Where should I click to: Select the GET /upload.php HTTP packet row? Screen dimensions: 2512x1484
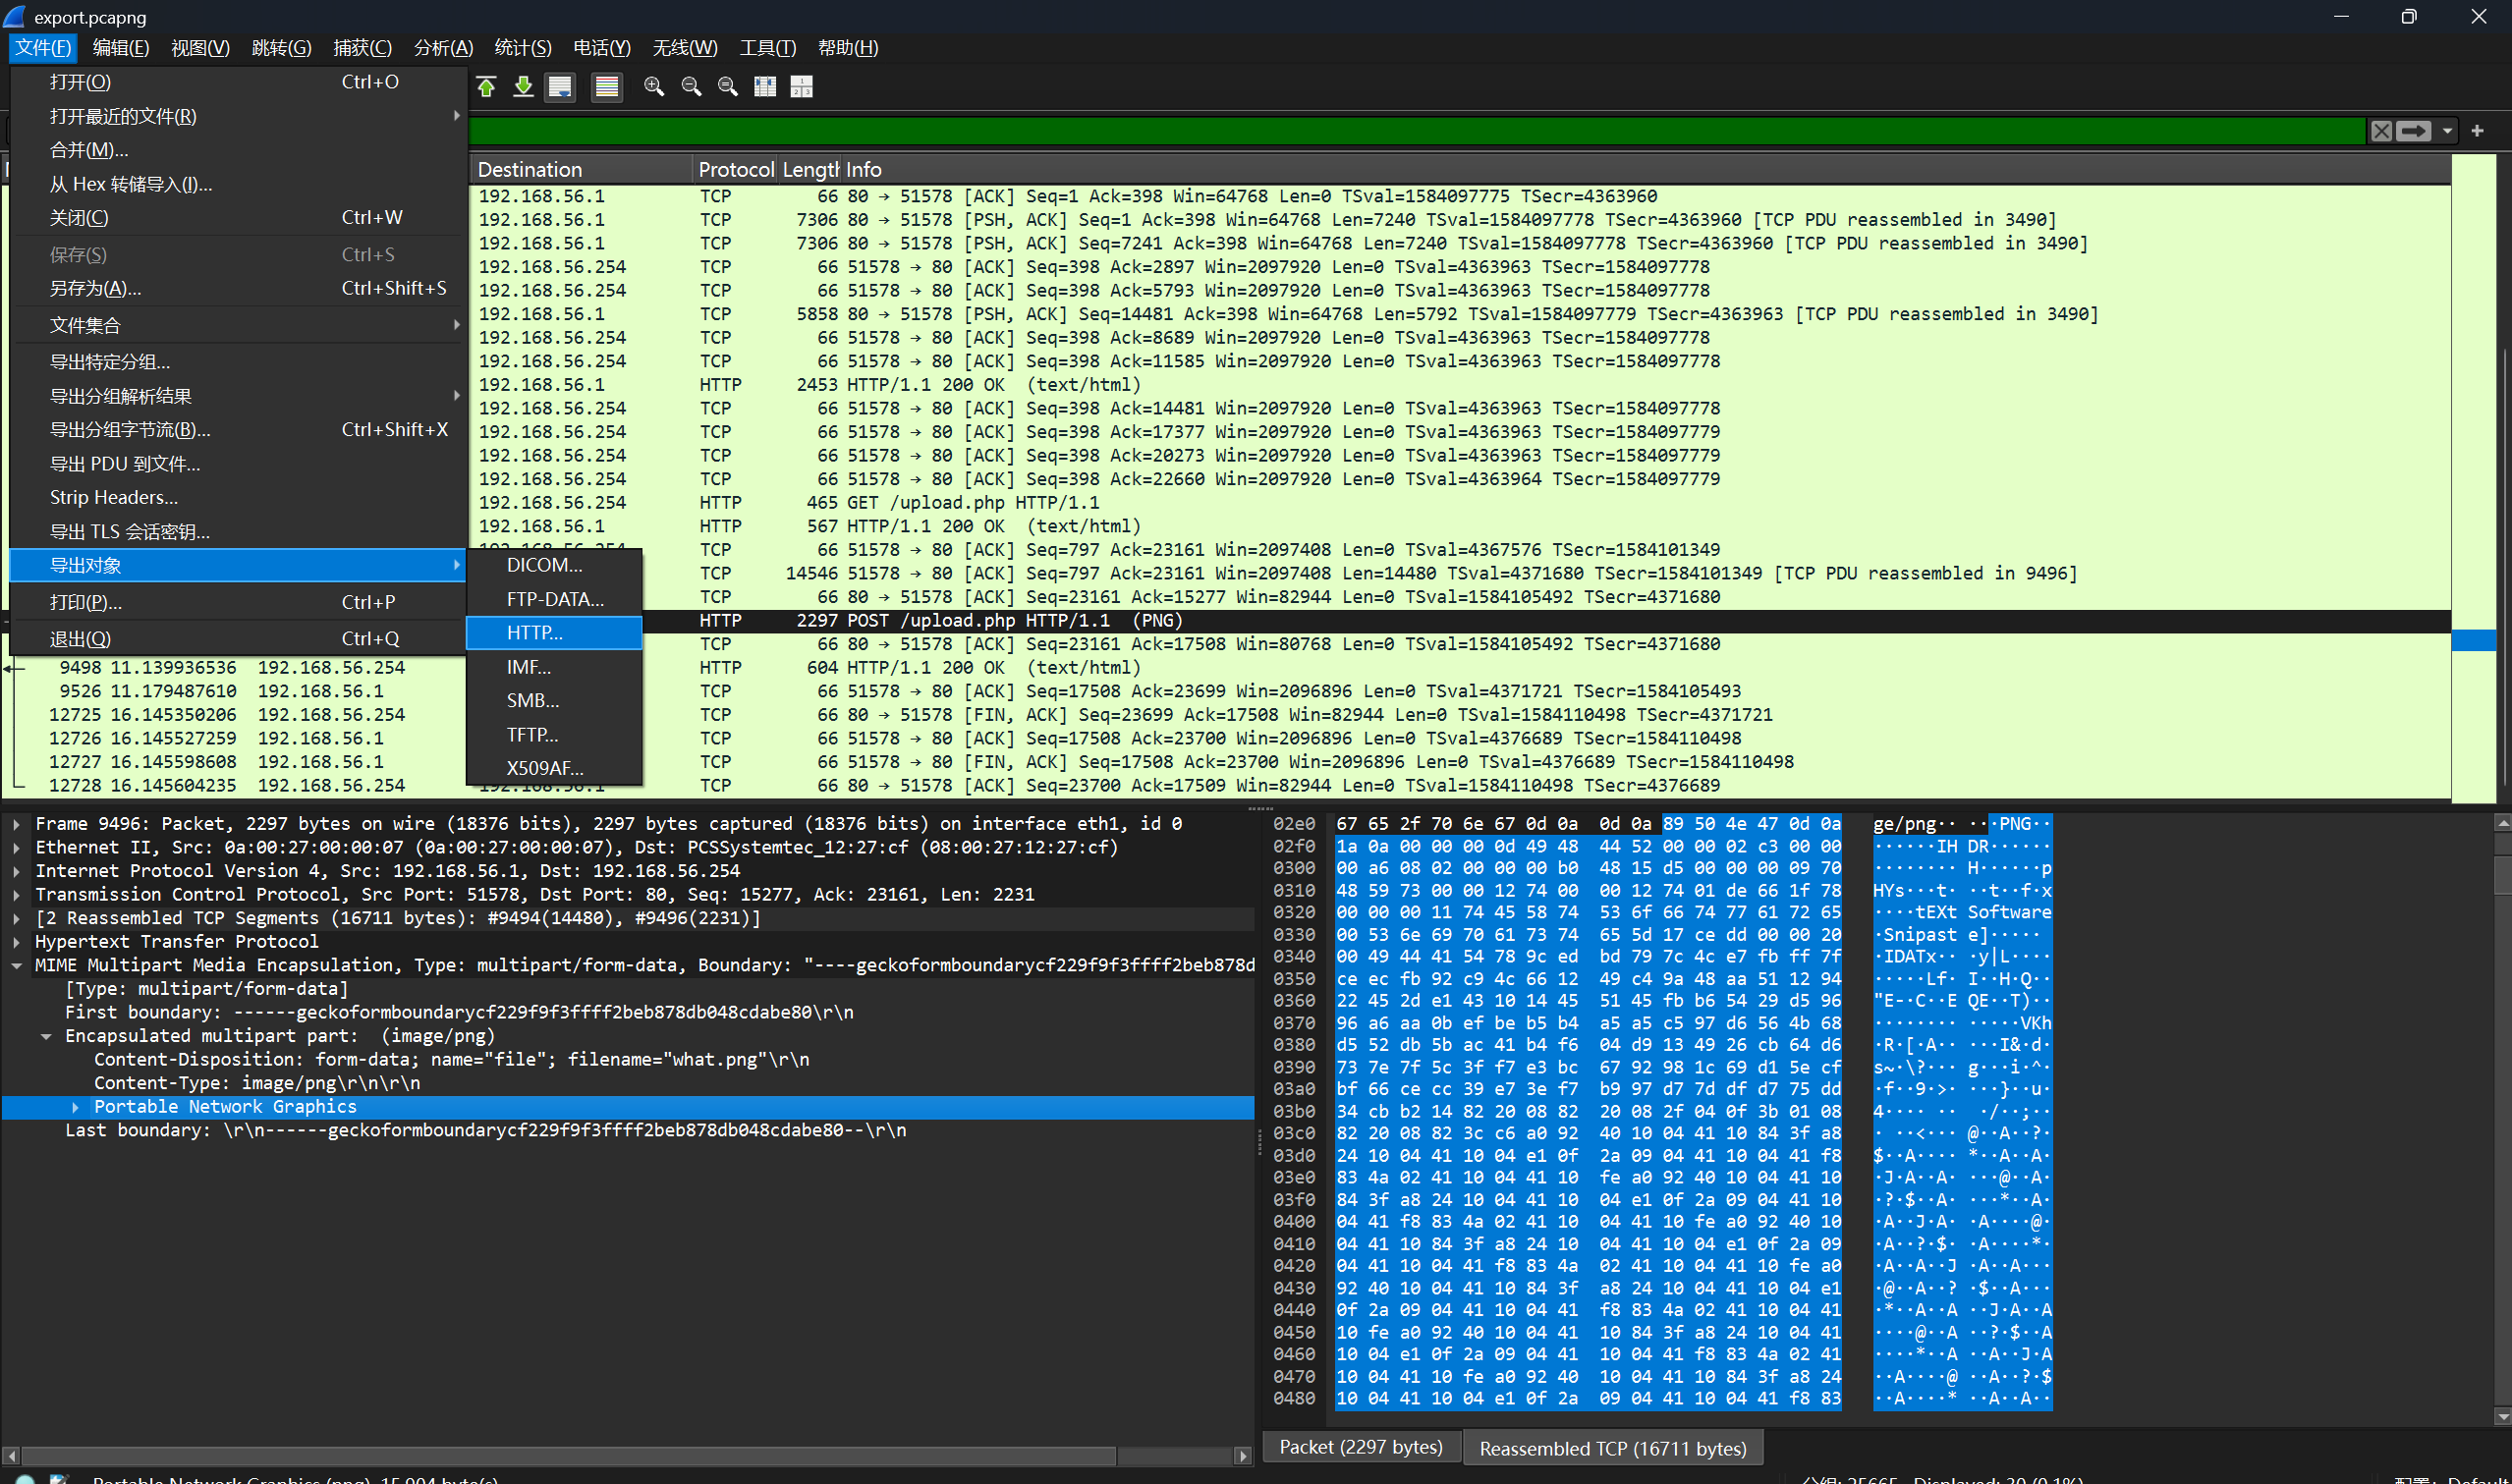tap(1460, 502)
